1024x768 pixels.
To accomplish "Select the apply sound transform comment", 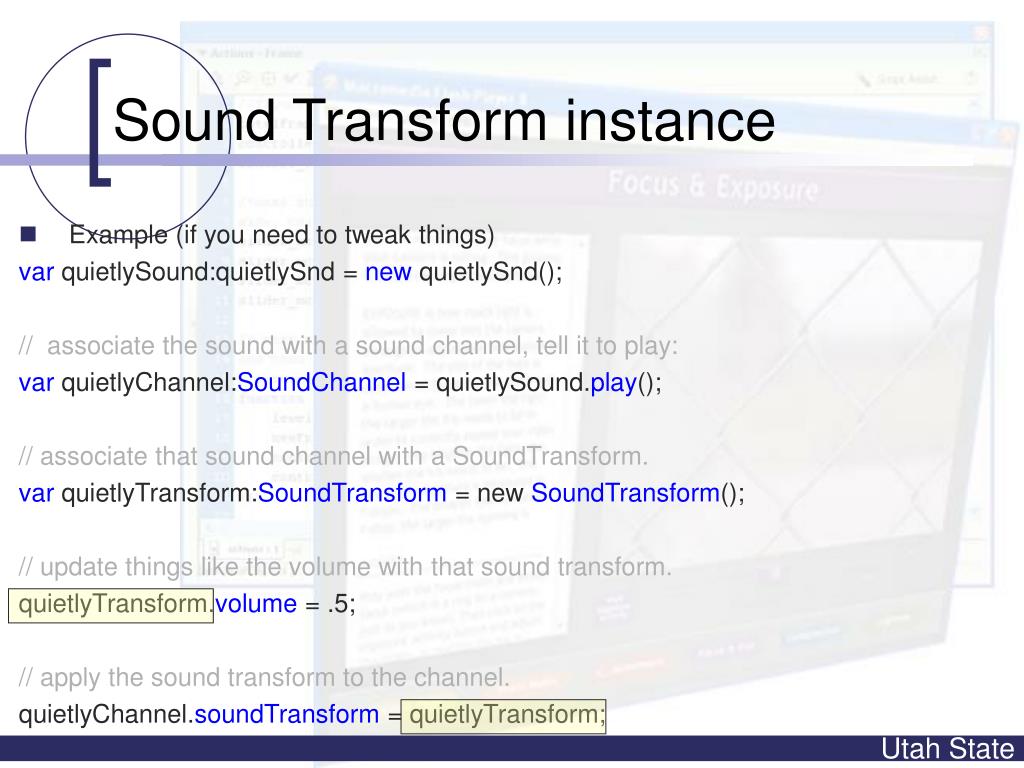I will point(264,678).
